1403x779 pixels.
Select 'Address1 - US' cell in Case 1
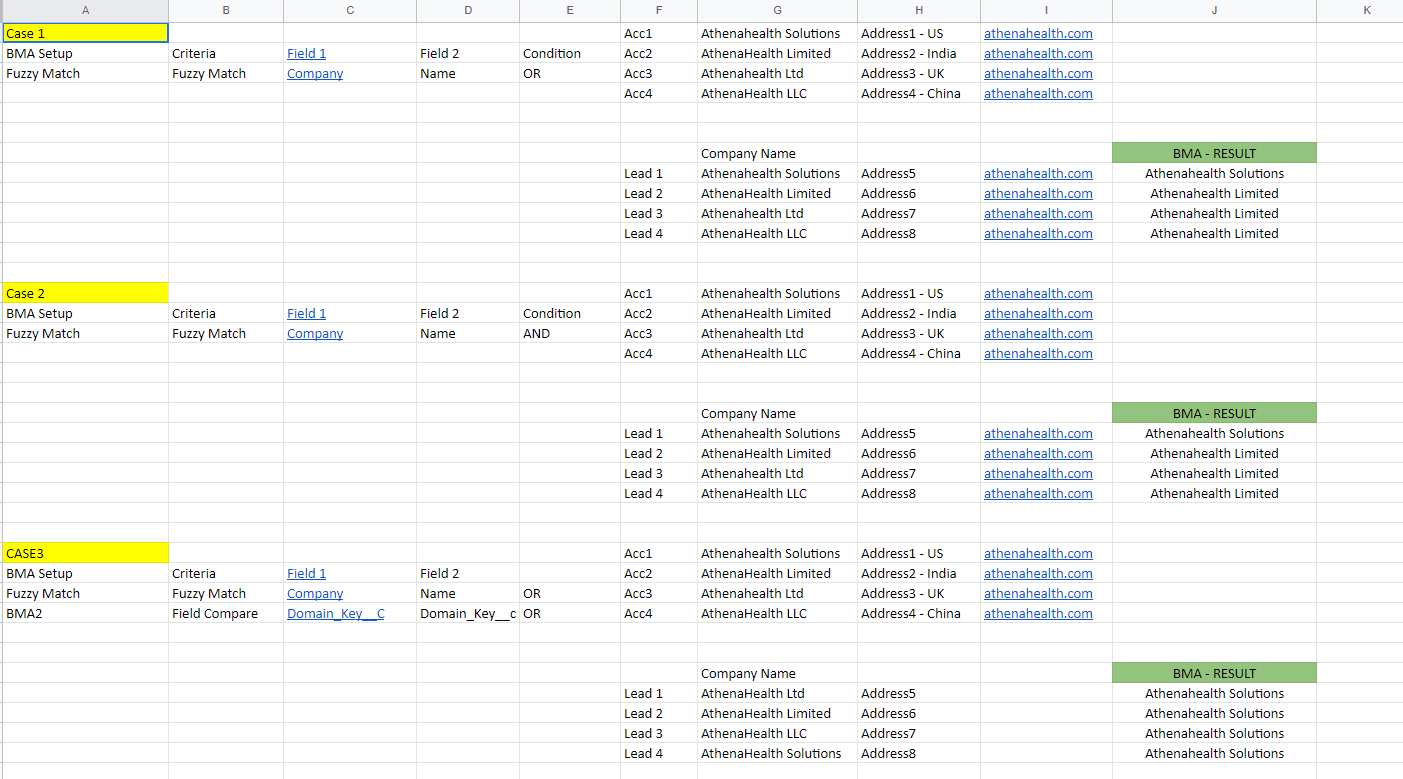[919, 33]
